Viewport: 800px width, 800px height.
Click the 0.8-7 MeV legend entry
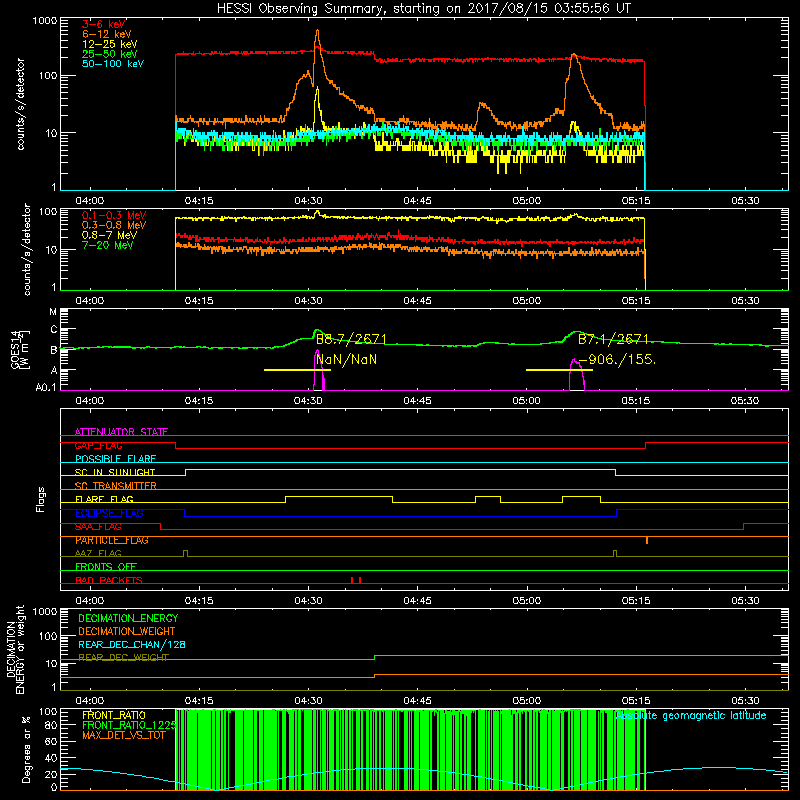point(109,235)
